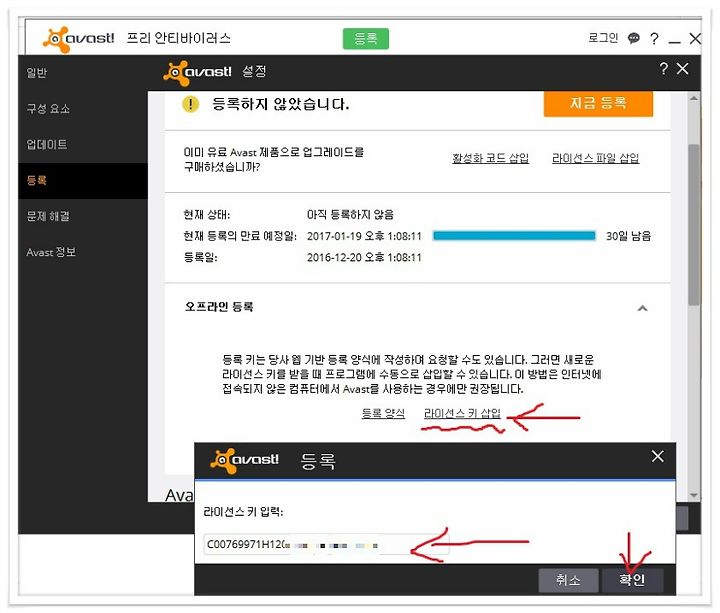This screenshot has width=720, height=613.
Task: Open the 활성화 코드 삽입 link
Action: tap(490, 158)
